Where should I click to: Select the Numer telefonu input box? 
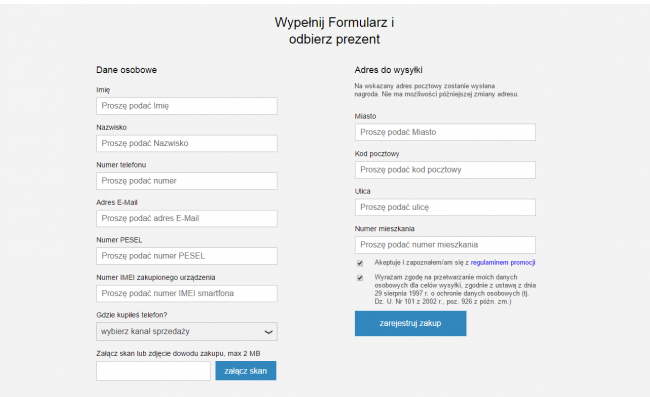[187, 181]
